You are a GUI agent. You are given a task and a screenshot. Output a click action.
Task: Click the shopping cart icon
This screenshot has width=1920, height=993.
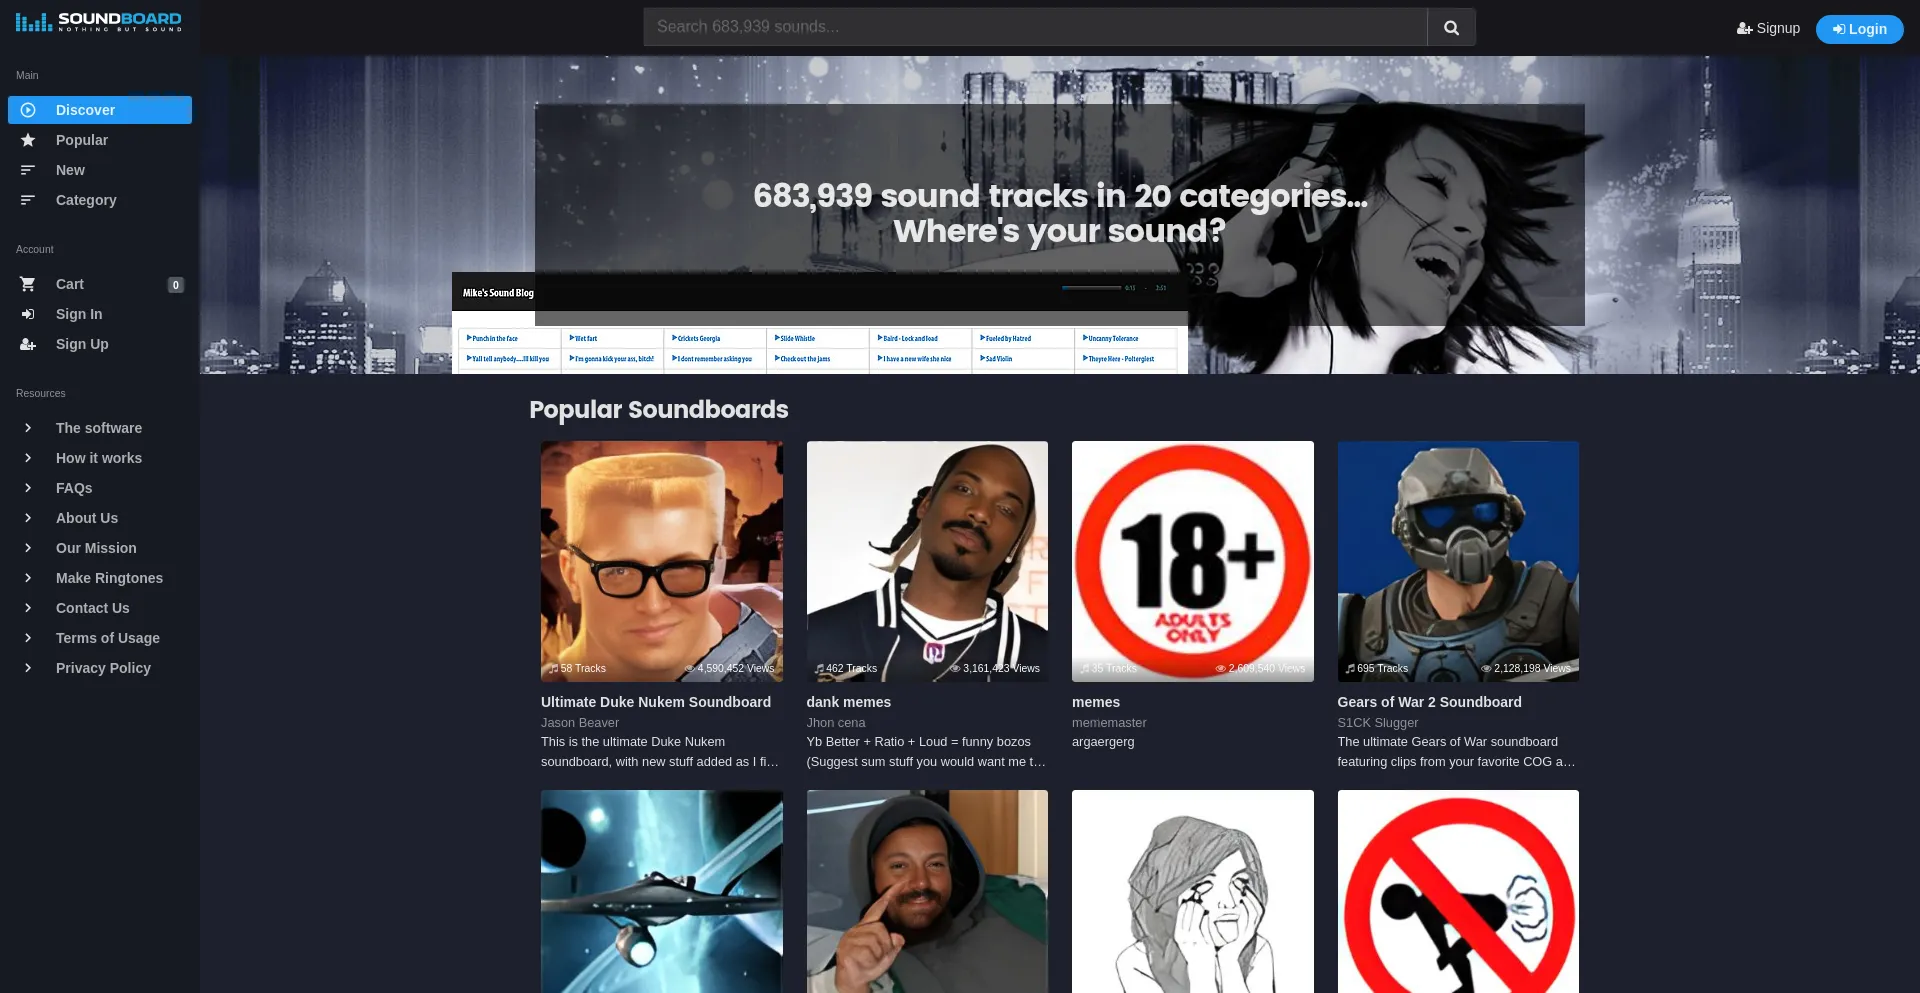point(28,284)
